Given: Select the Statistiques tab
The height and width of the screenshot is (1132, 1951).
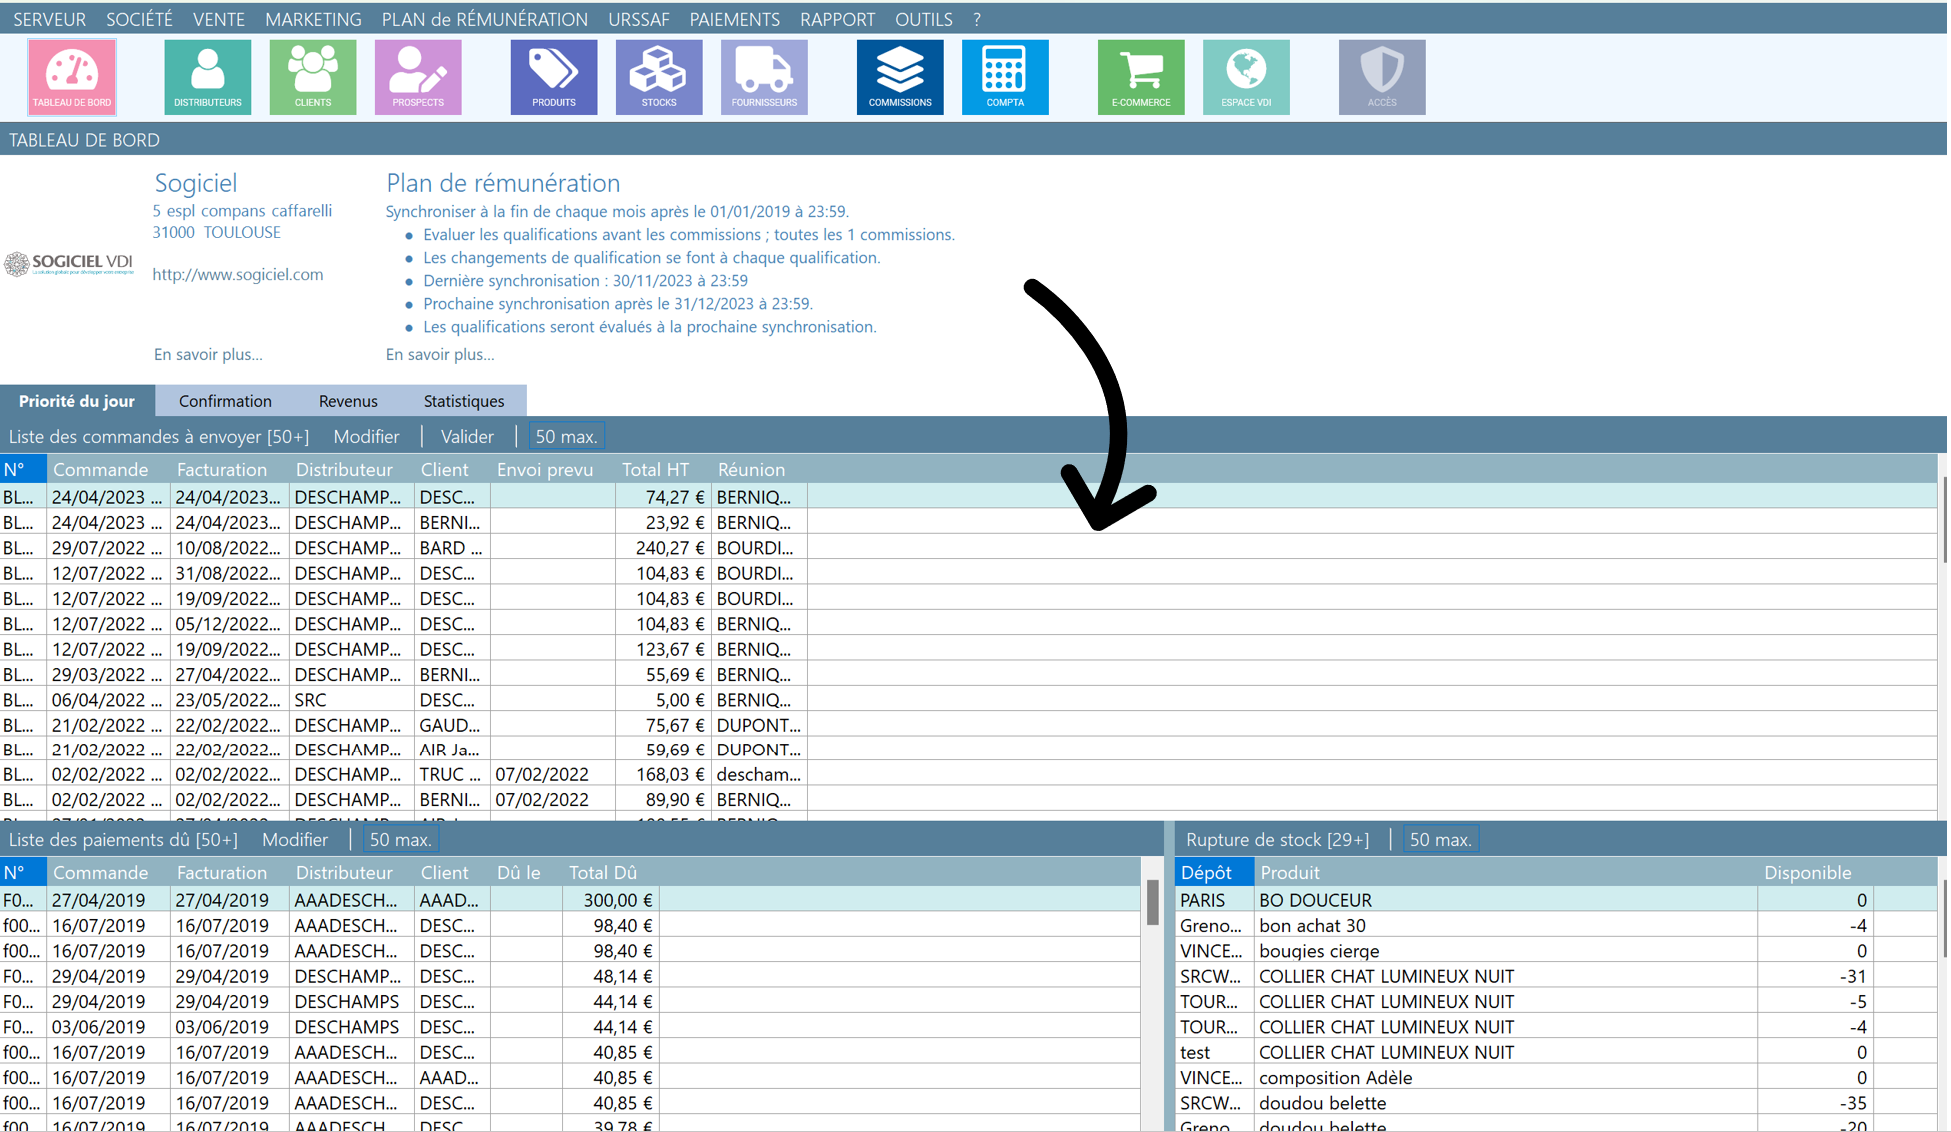Looking at the screenshot, I should 462,400.
